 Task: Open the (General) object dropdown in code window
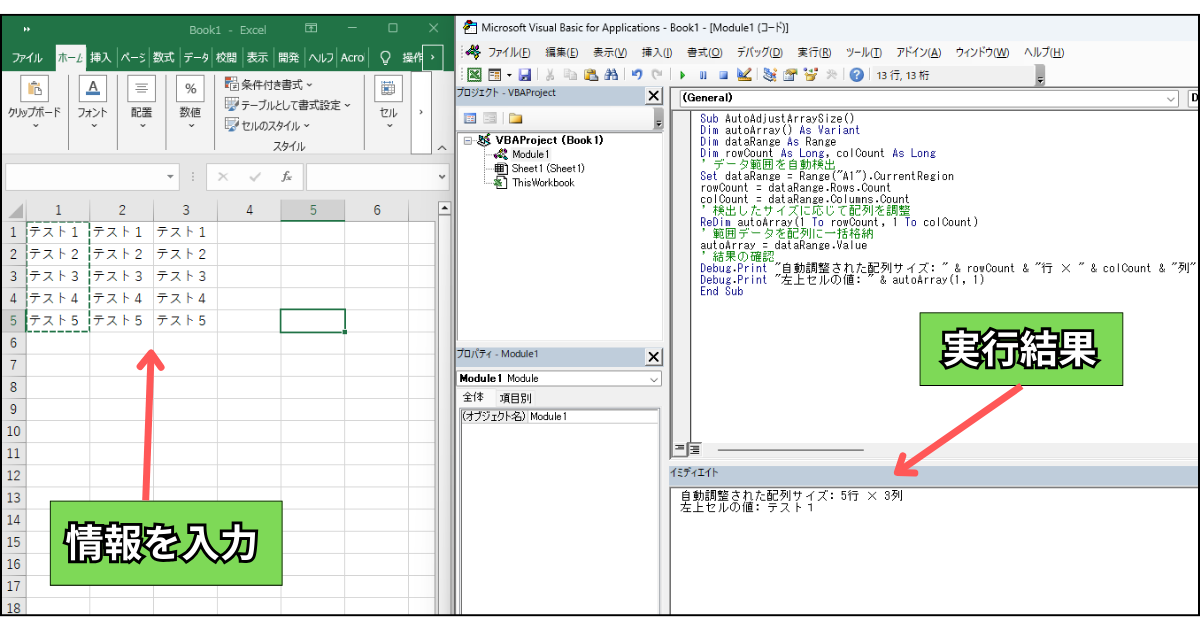point(1171,98)
